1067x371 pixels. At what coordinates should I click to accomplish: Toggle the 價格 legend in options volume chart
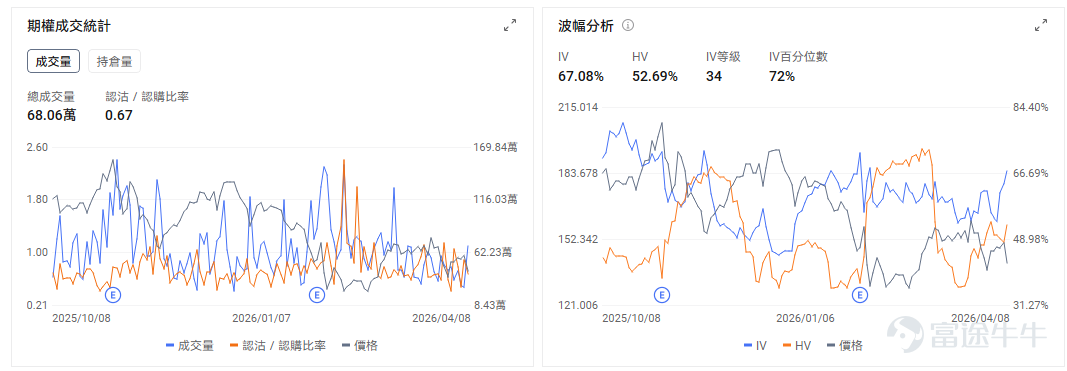coord(359,346)
